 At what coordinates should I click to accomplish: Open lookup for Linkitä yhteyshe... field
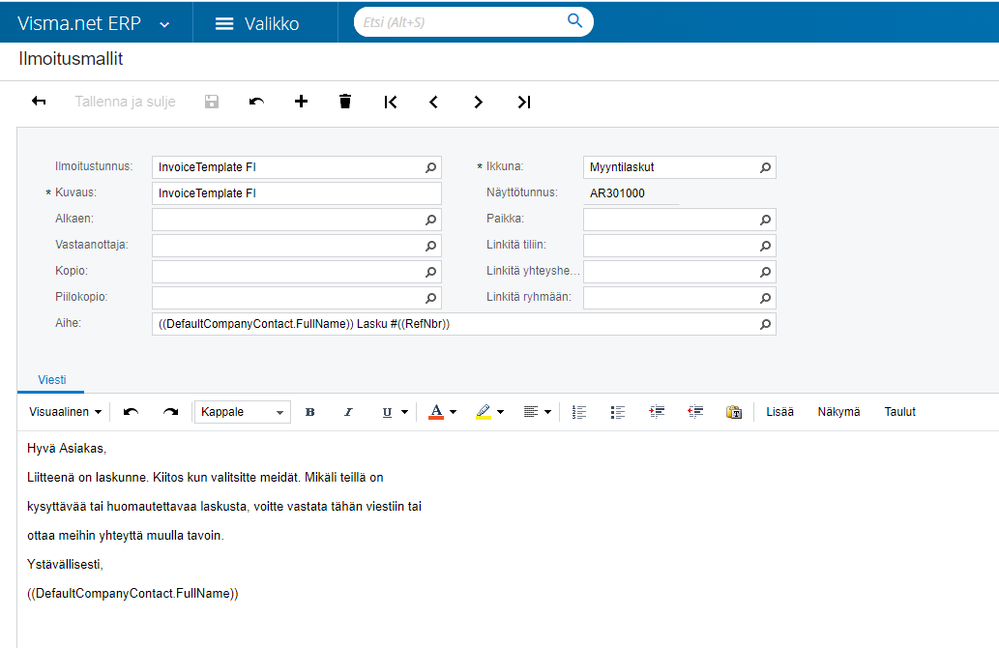[x=766, y=272]
